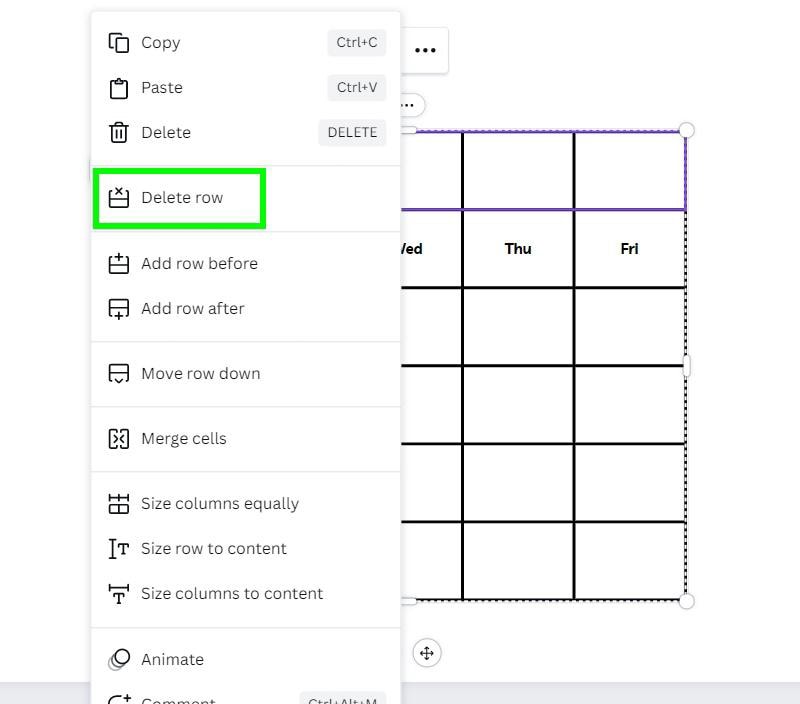Screen dimensions: 800x704
Task: Click the Size columns equally icon
Action: (x=119, y=504)
